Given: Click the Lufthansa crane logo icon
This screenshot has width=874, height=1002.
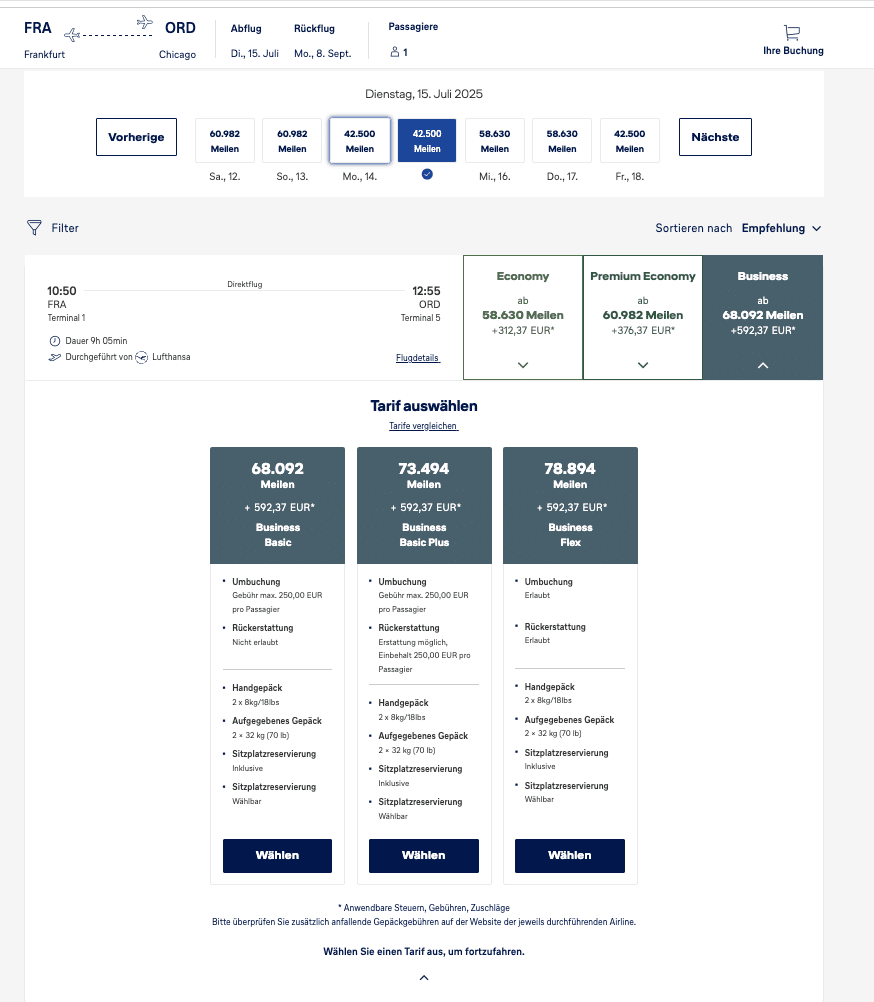Looking at the screenshot, I should (x=141, y=357).
